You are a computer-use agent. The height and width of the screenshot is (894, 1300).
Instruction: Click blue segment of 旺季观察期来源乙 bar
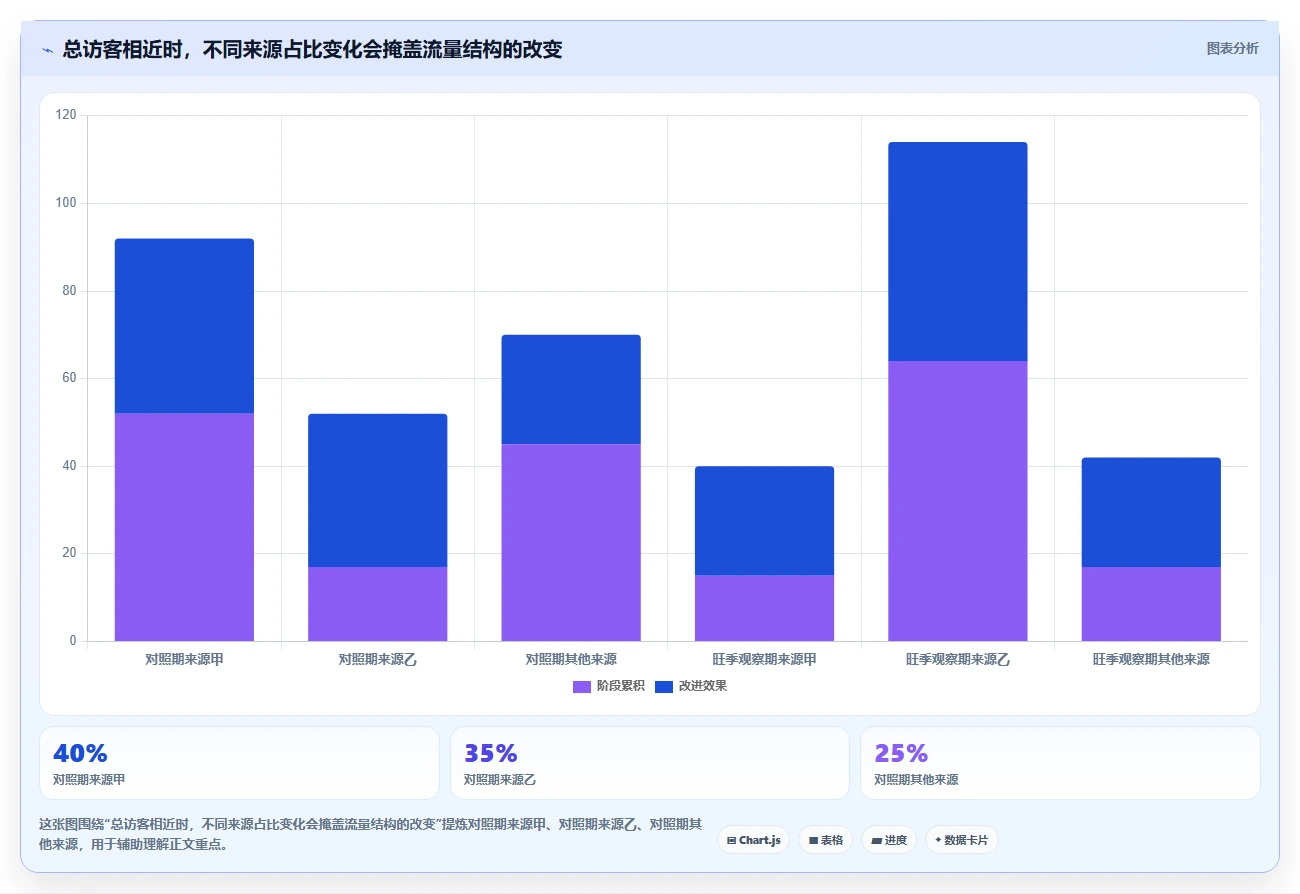point(958,252)
